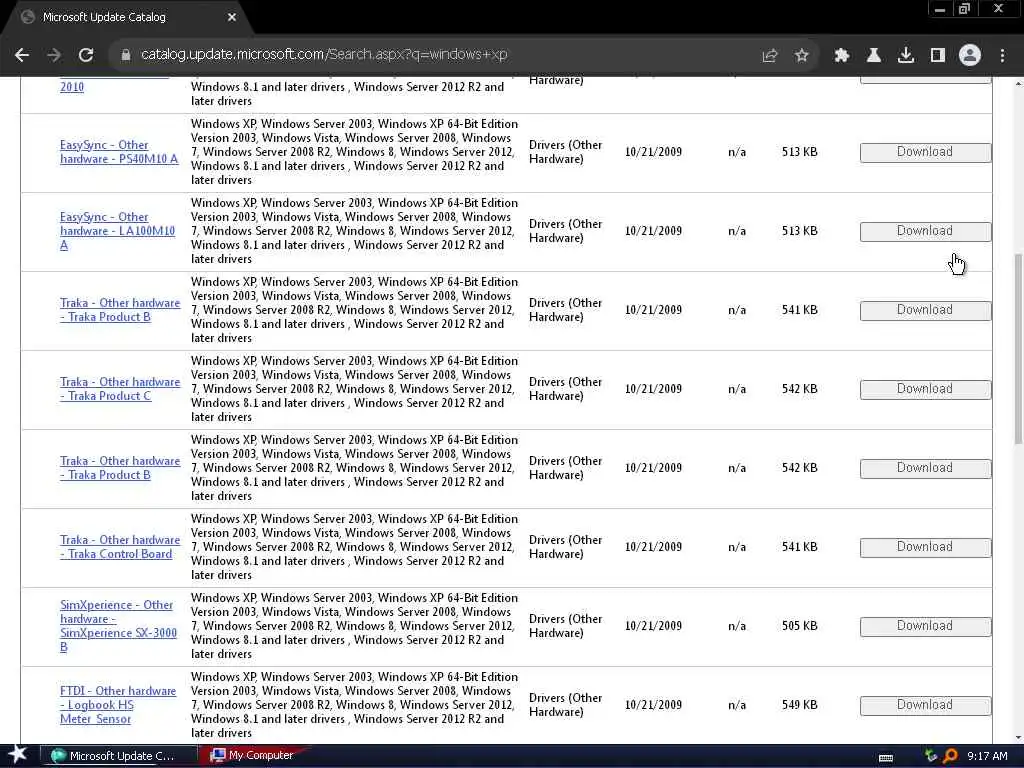Open the extensions puzzle icon
This screenshot has height=768, width=1024.
pyautogui.click(x=842, y=56)
